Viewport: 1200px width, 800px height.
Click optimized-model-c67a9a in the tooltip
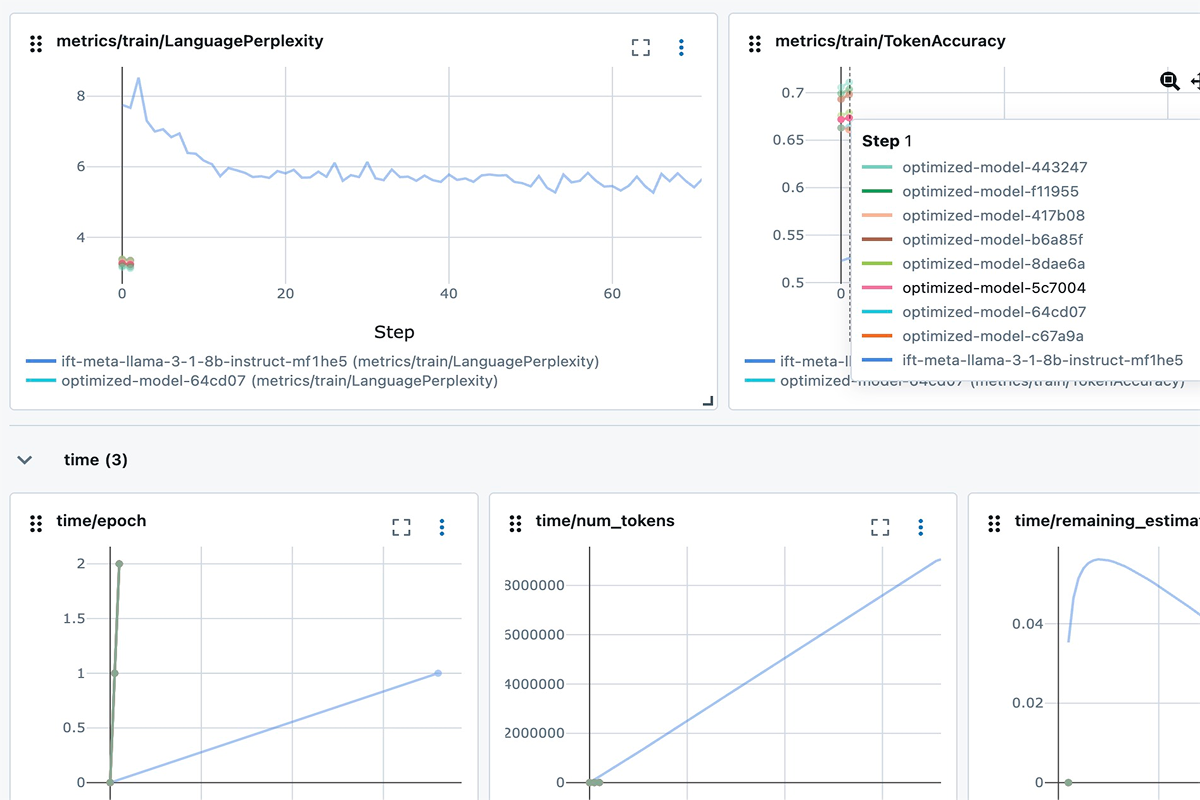click(993, 336)
